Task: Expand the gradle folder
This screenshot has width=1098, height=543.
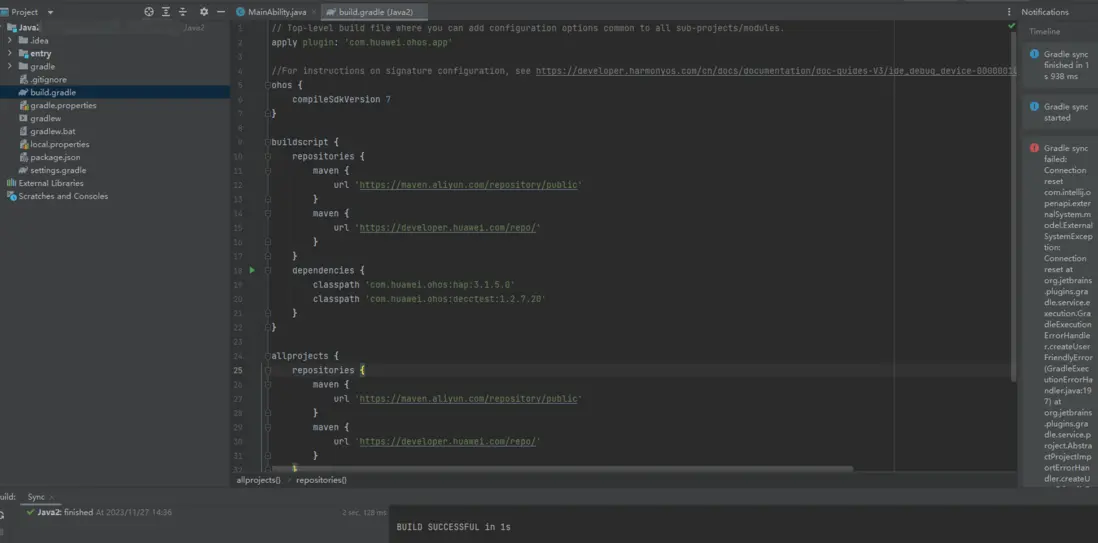Action: [x=10, y=67]
